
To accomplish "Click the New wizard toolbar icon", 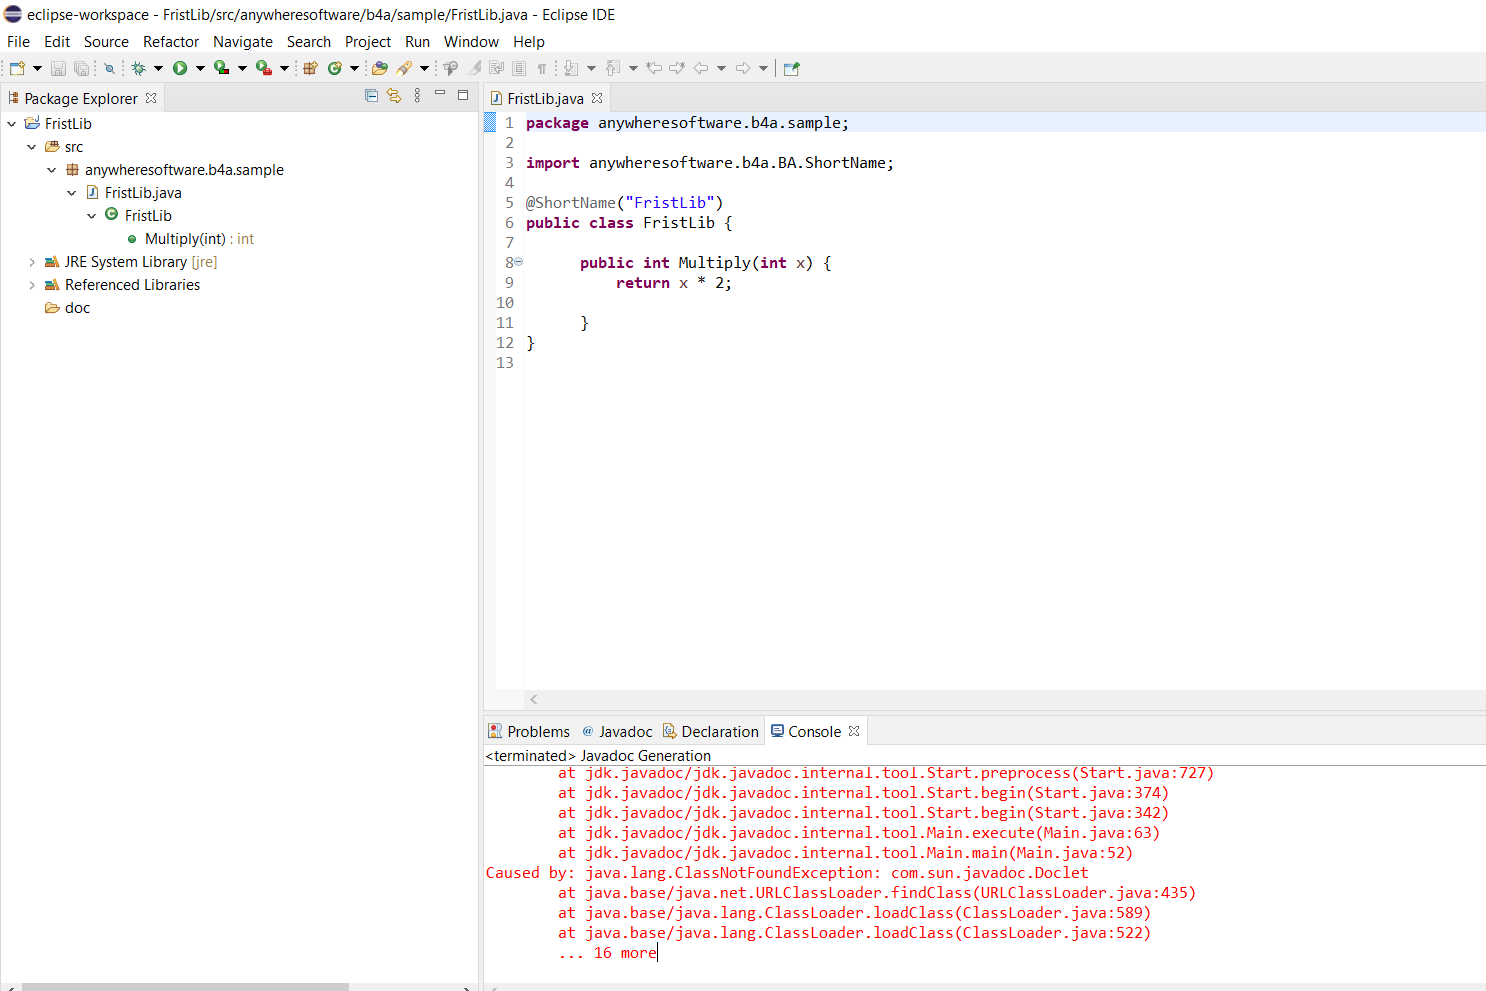I will [17, 68].
